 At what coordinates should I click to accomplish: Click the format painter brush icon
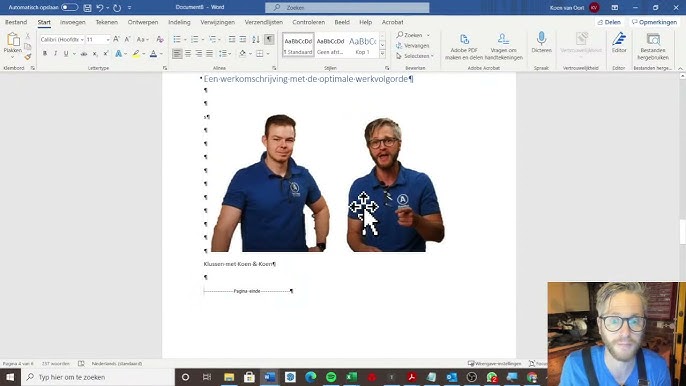(x=28, y=57)
